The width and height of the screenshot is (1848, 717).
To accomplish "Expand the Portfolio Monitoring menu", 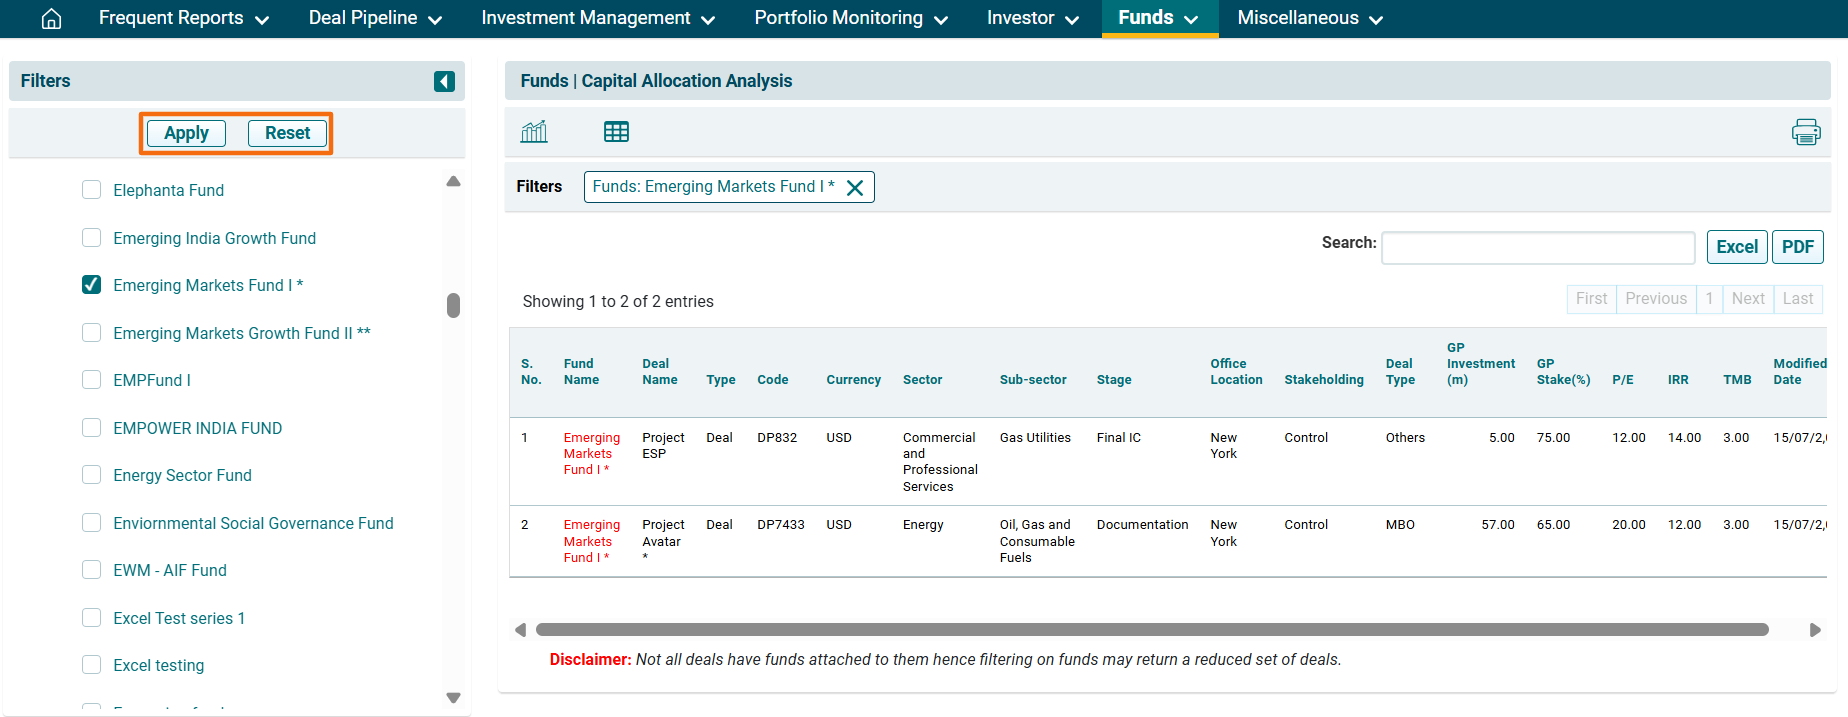I will (x=850, y=19).
